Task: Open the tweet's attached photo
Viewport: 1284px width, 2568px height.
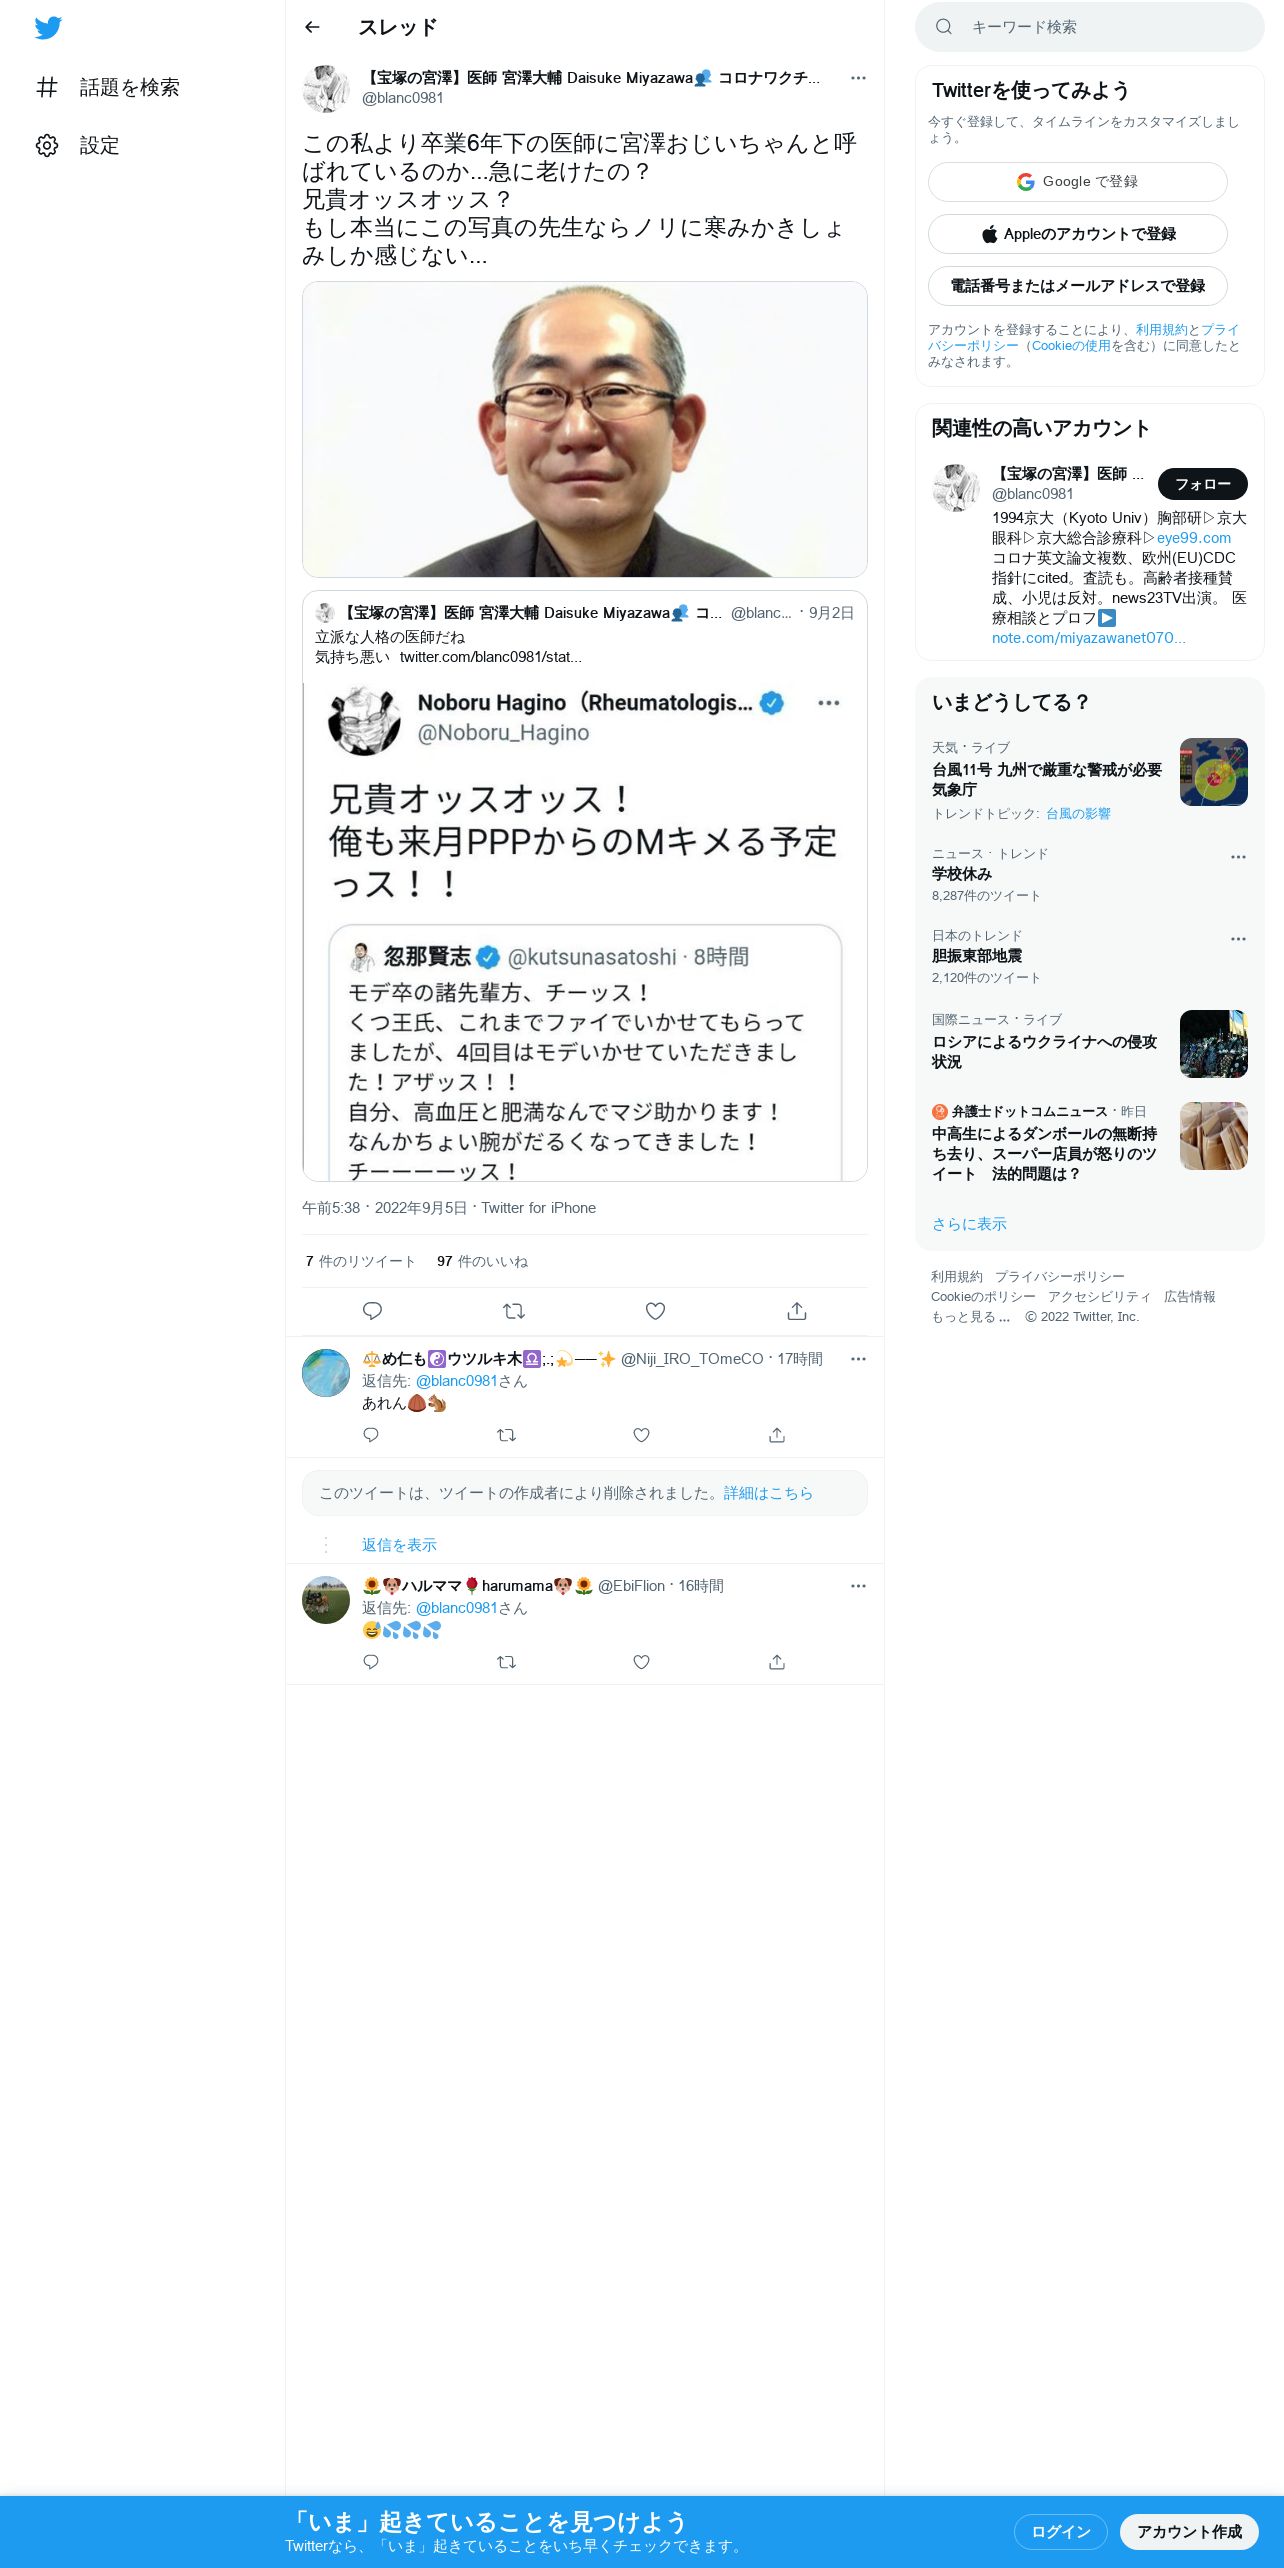Action: [x=585, y=429]
